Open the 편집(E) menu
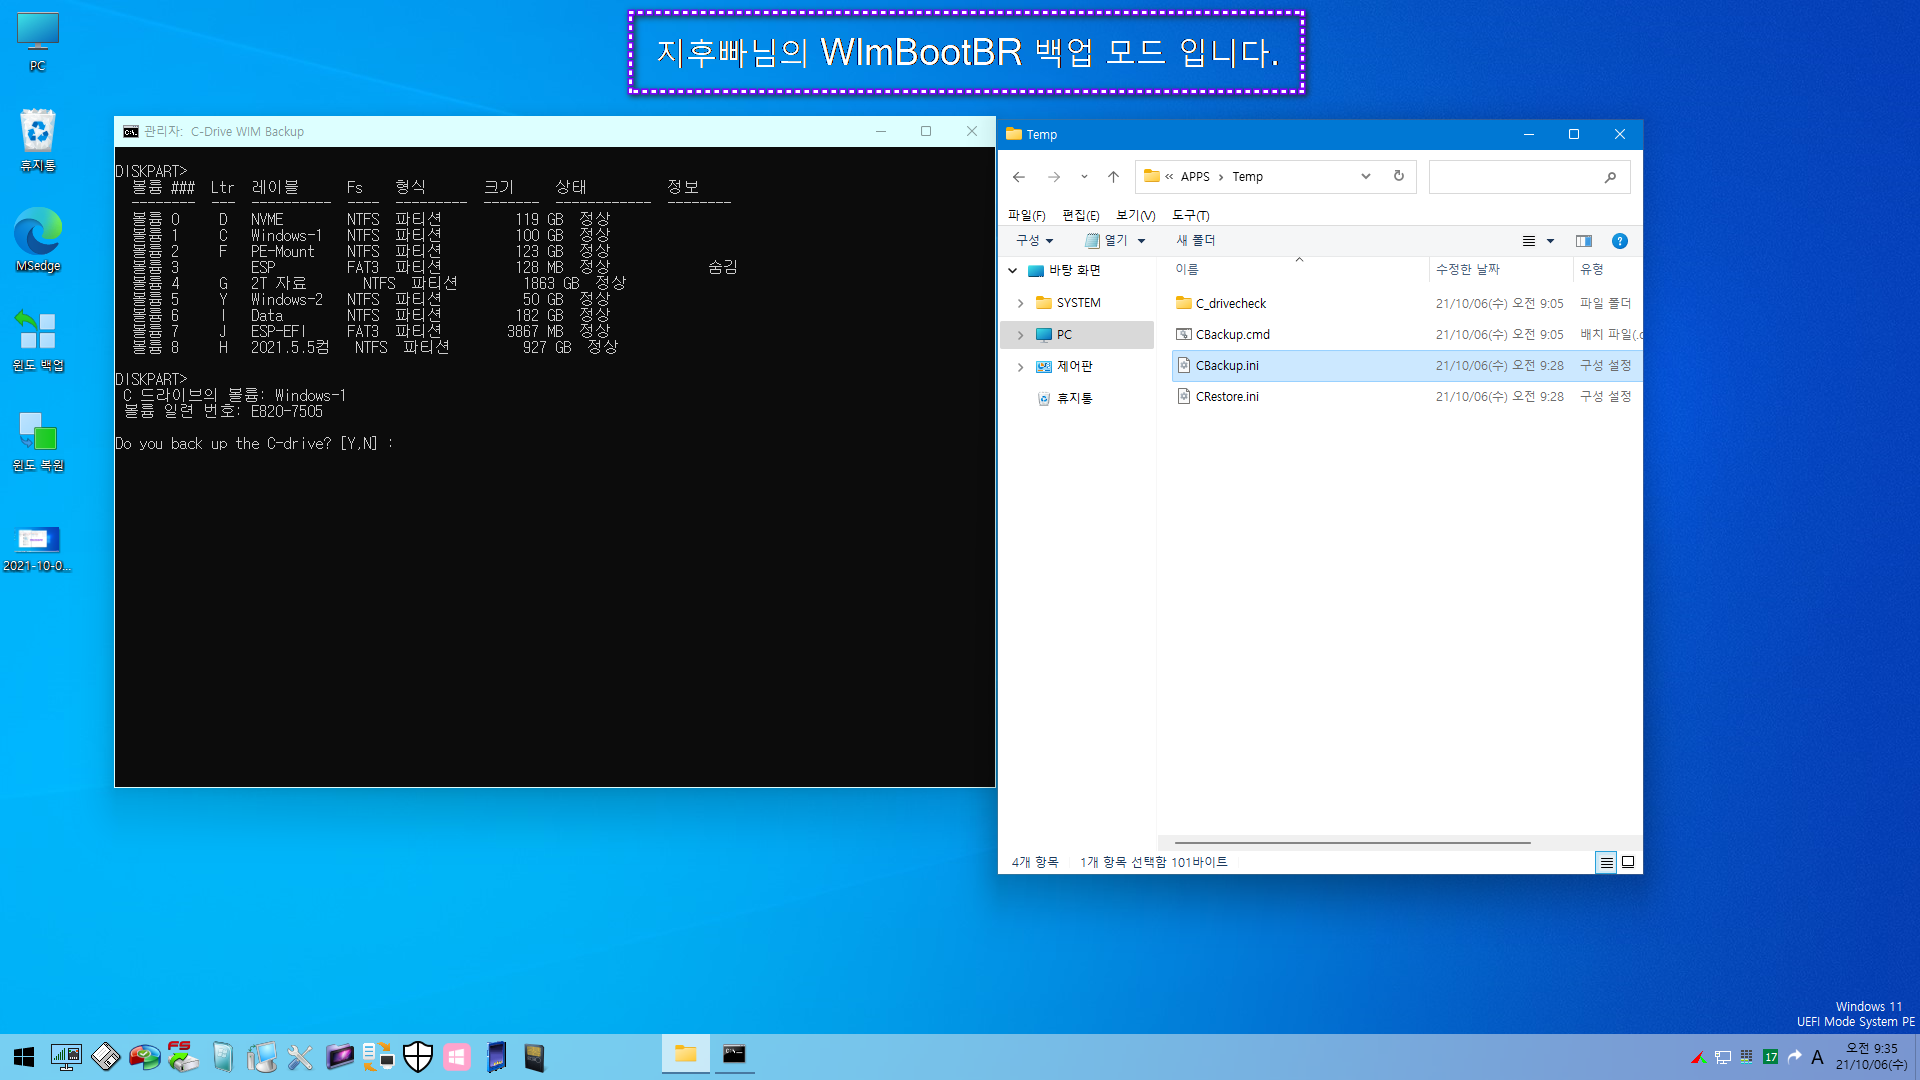Viewport: 1920px width, 1080px height. pyautogui.click(x=1081, y=215)
